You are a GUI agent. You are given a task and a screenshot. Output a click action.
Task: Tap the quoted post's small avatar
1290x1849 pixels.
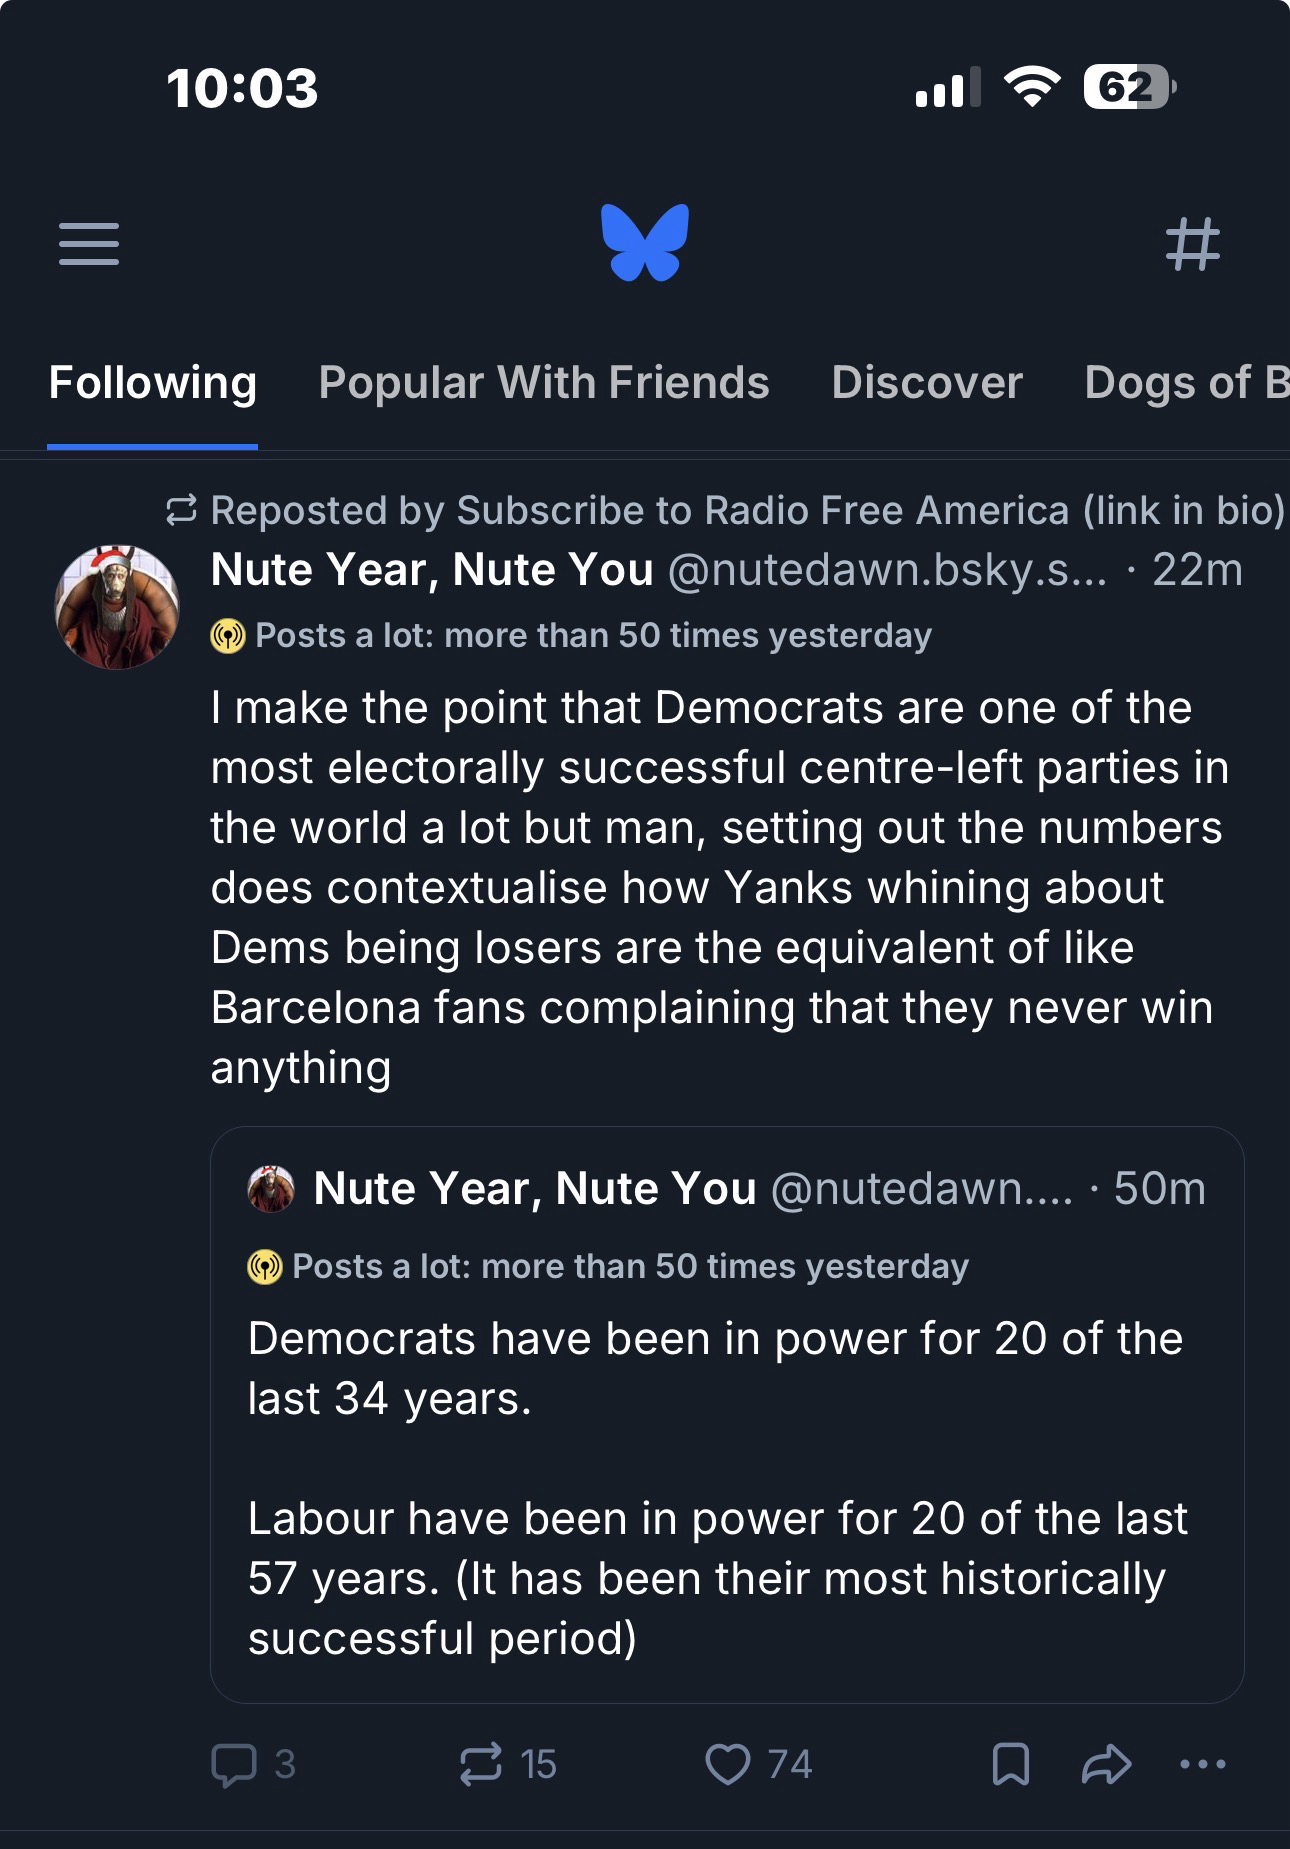coord(271,1189)
